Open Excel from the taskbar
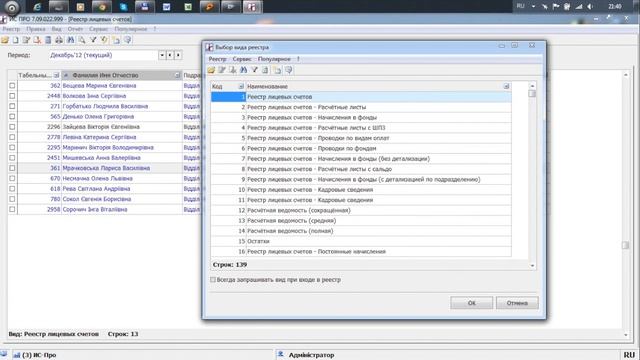 pyautogui.click(x=188, y=7)
